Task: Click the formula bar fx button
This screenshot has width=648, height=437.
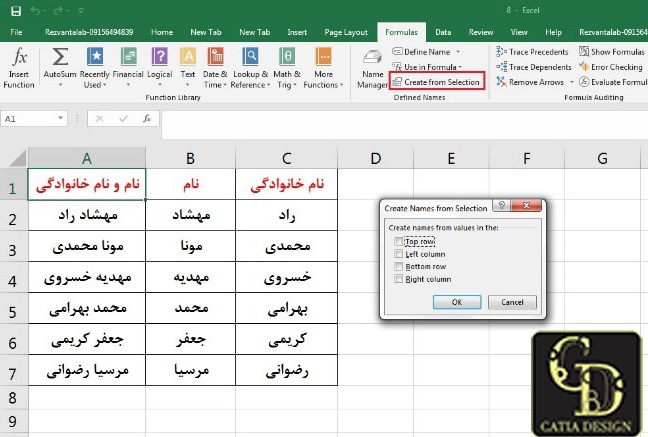Action: tap(147, 119)
